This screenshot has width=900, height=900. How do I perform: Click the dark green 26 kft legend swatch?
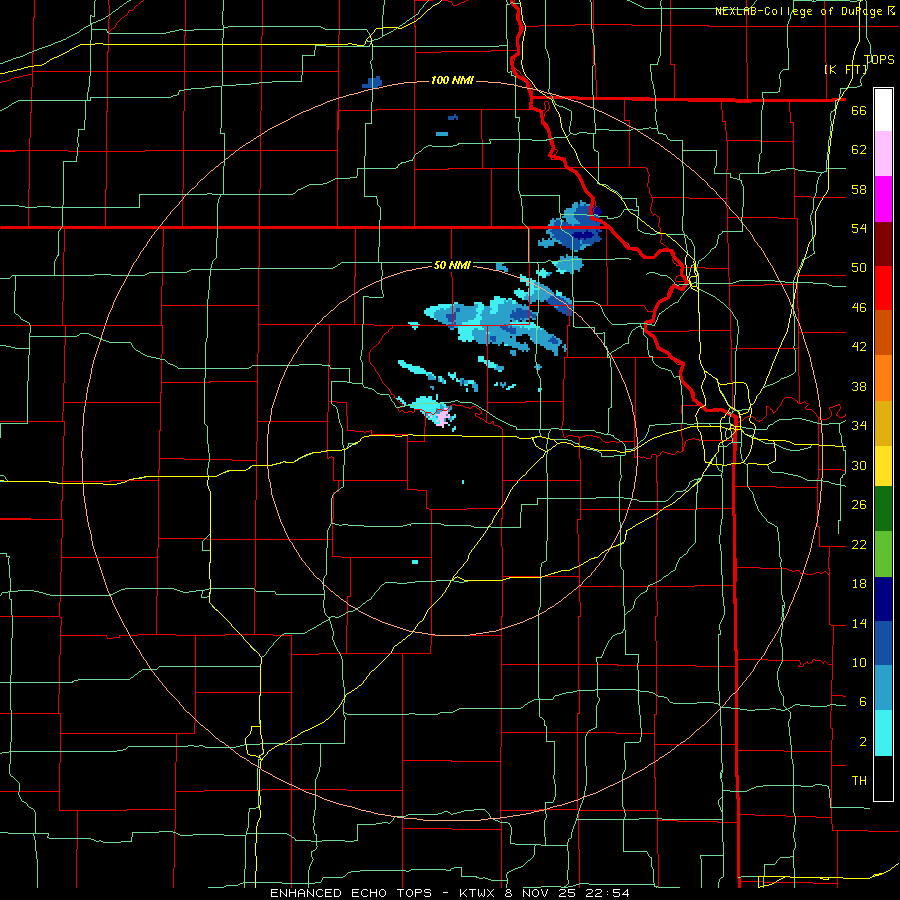pyautogui.click(x=883, y=509)
